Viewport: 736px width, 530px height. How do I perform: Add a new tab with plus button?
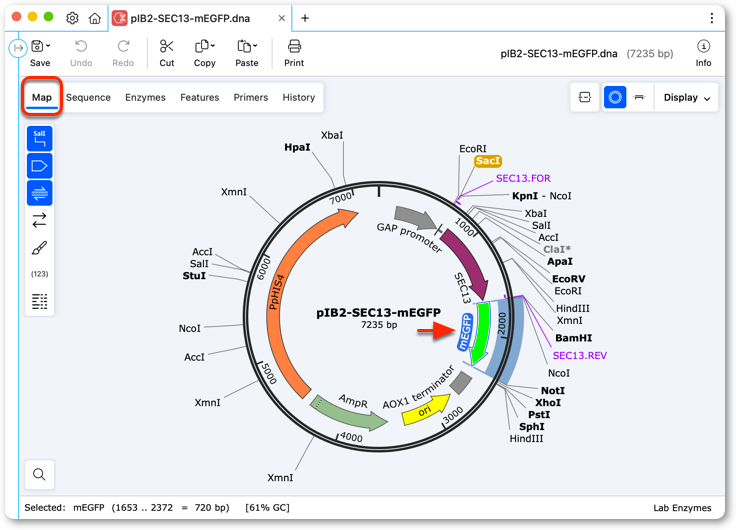[305, 18]
